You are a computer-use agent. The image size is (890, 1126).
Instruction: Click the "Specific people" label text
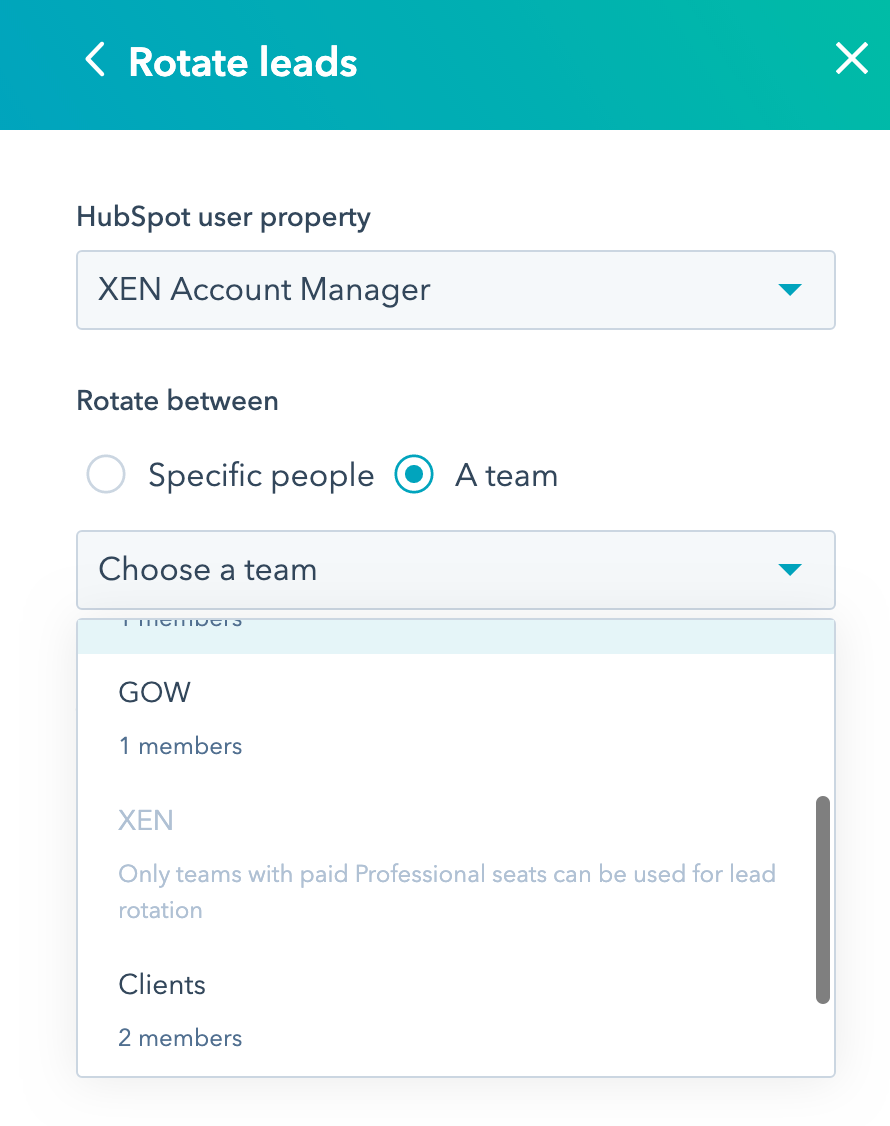click(x=260, y=475)
